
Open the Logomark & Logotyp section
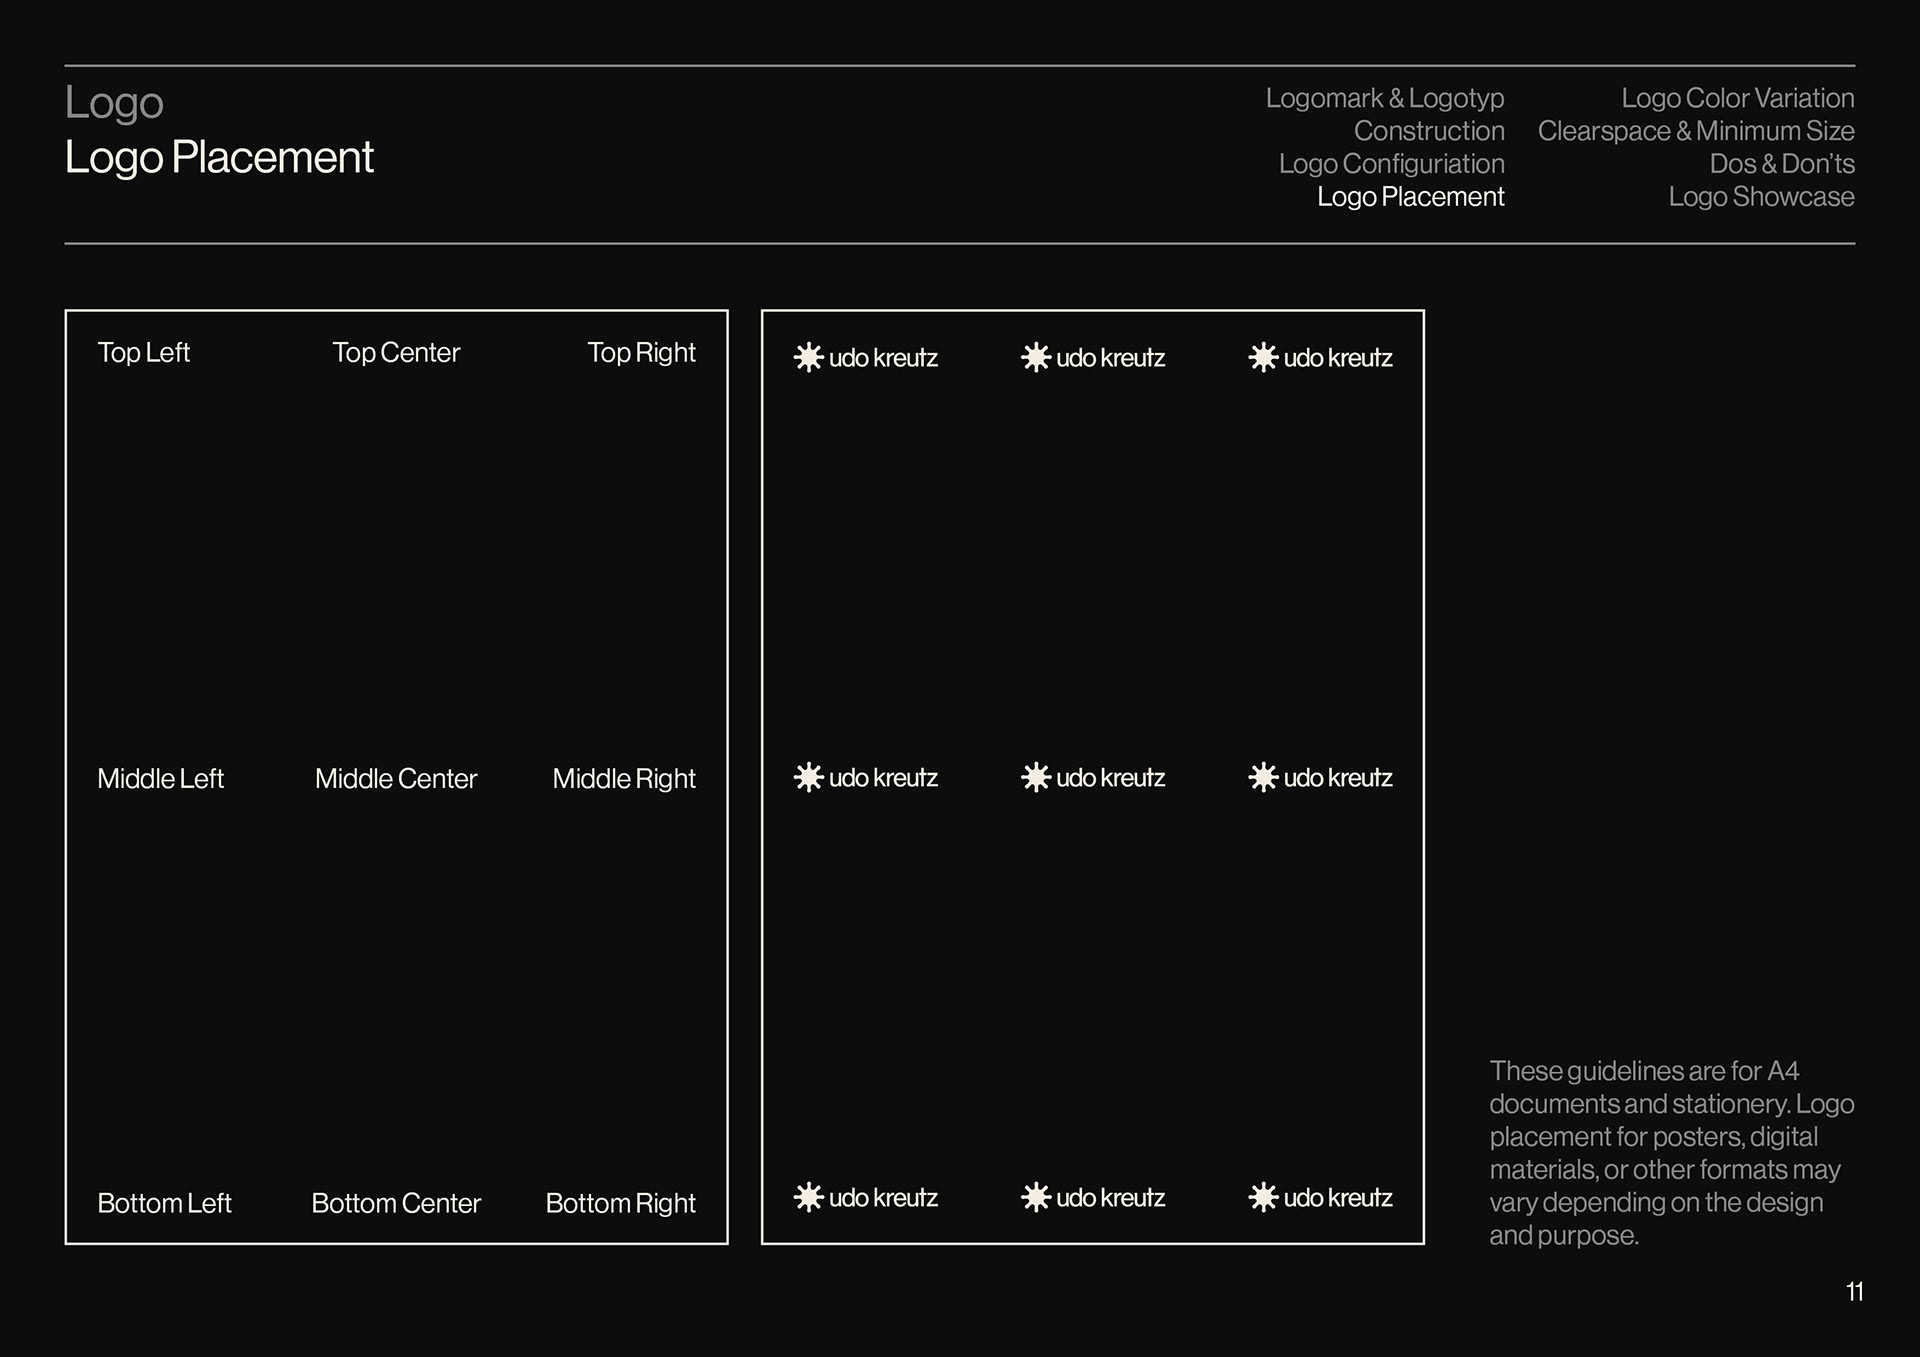[1384, 98]
